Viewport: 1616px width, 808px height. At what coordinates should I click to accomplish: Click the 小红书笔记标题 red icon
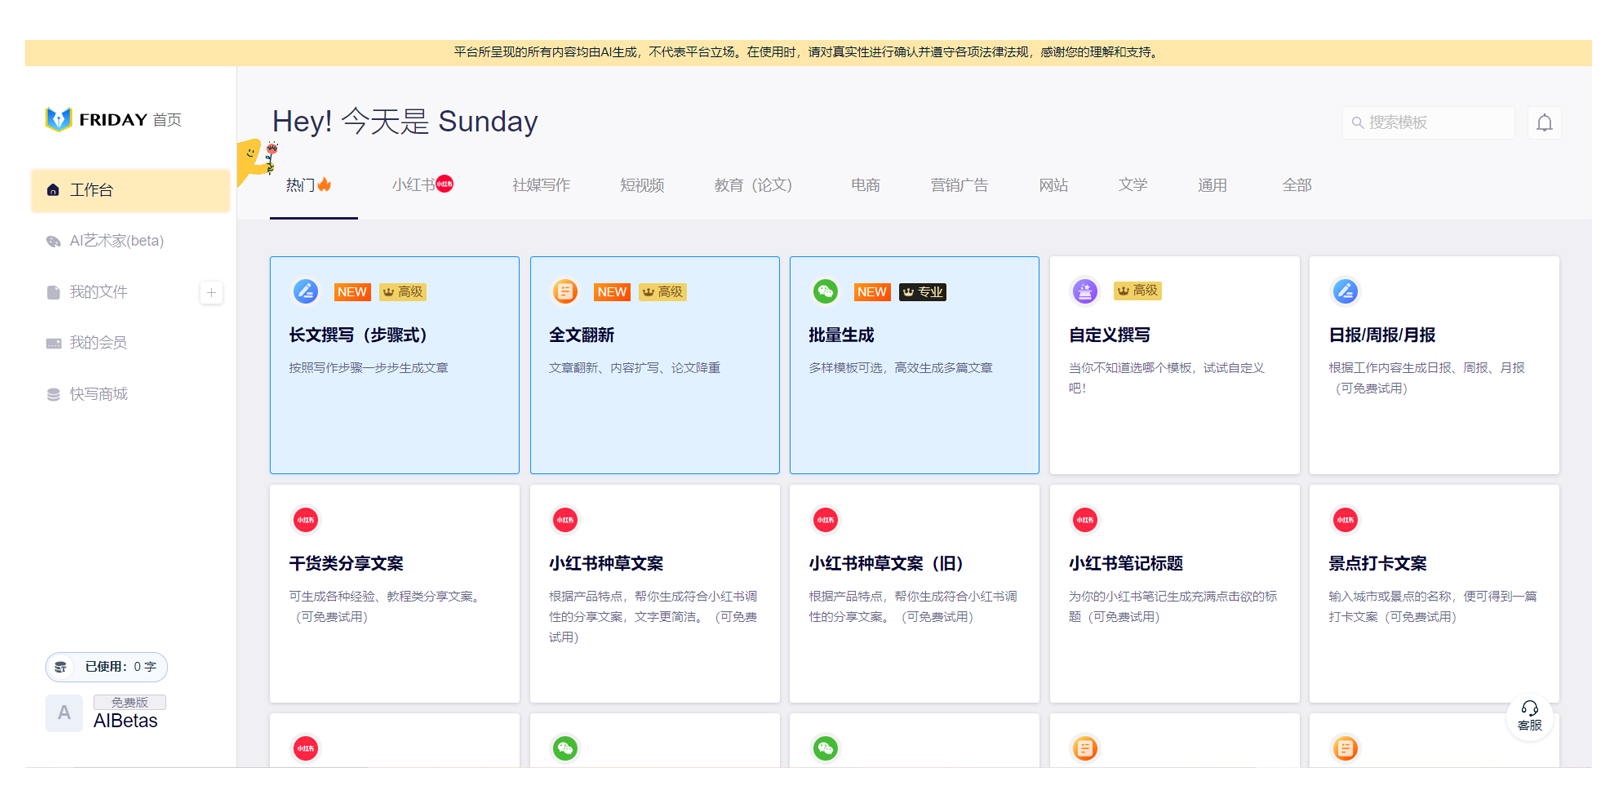(1085, 520)
